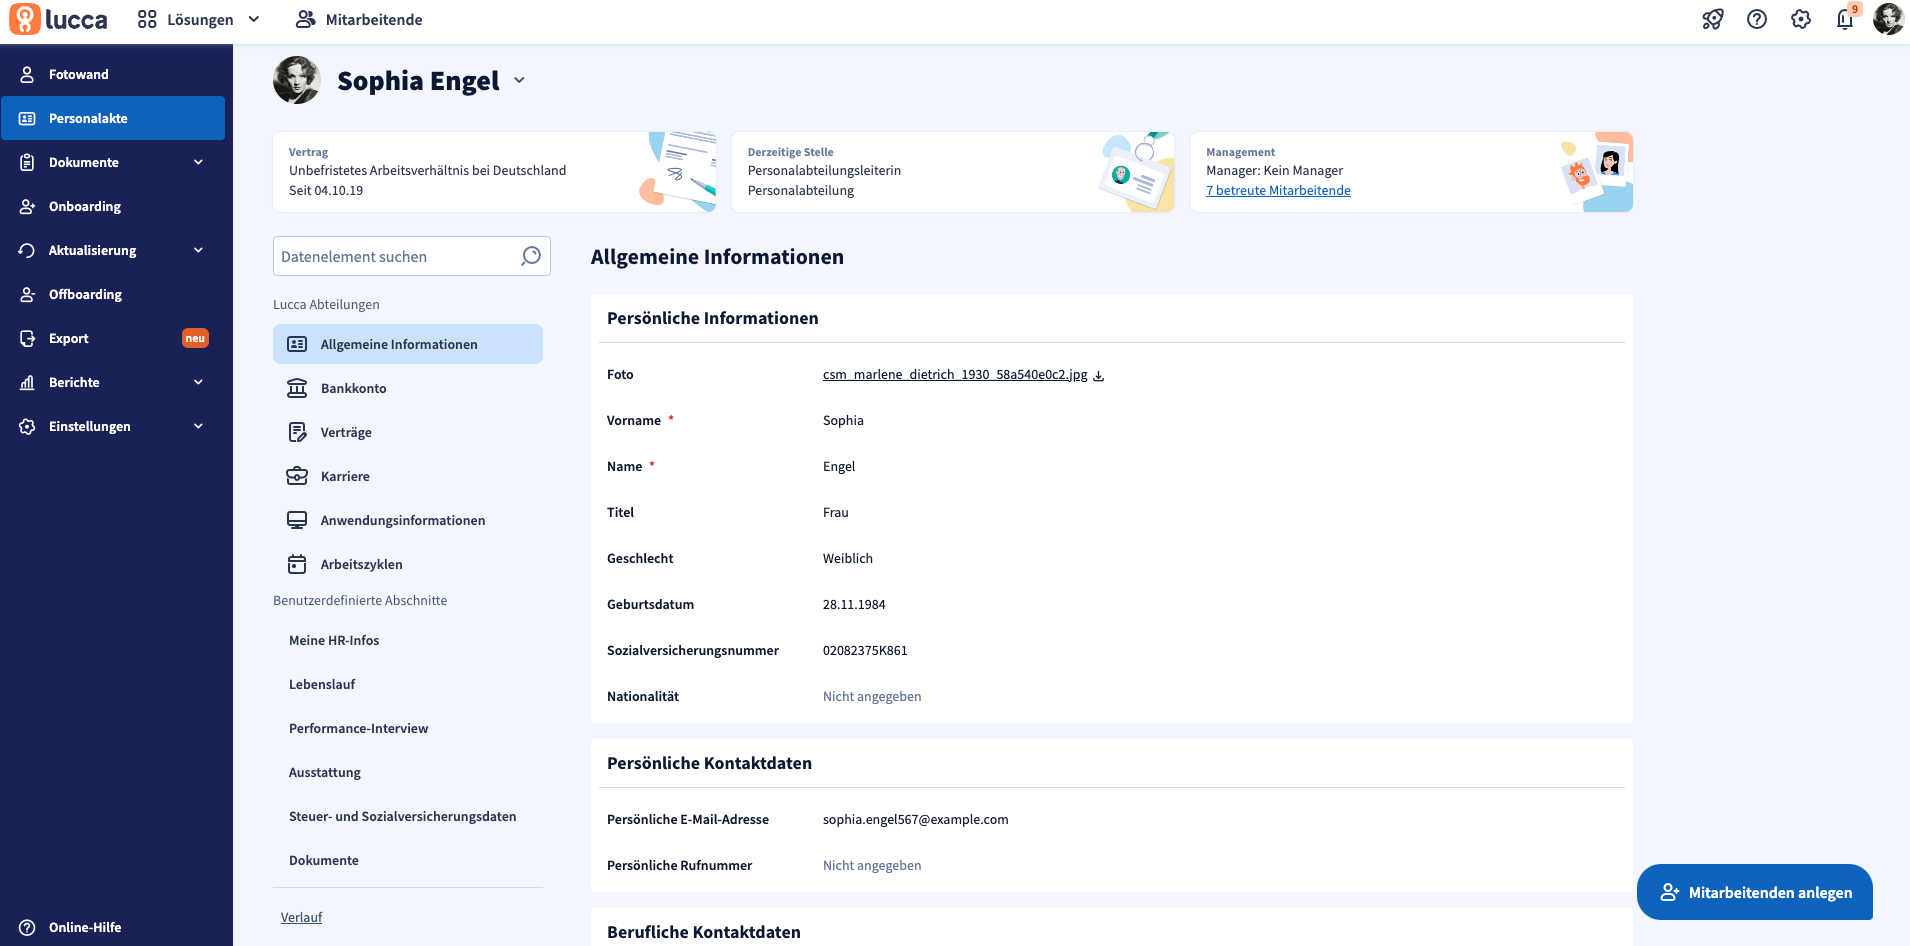1910x946 pixels.
Task: Click the Karriere briefcase icon
Action: 297,476
